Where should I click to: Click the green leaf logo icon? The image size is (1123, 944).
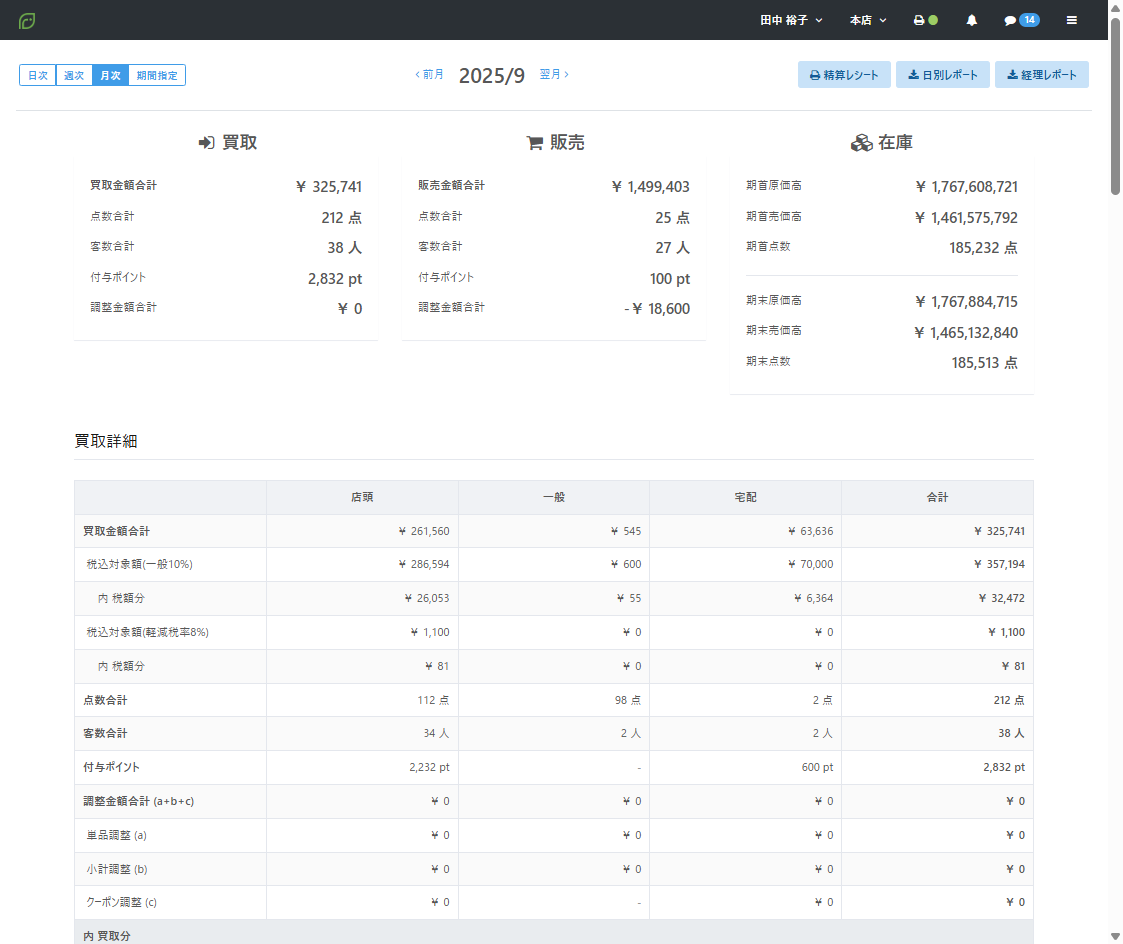coord(27,20)
